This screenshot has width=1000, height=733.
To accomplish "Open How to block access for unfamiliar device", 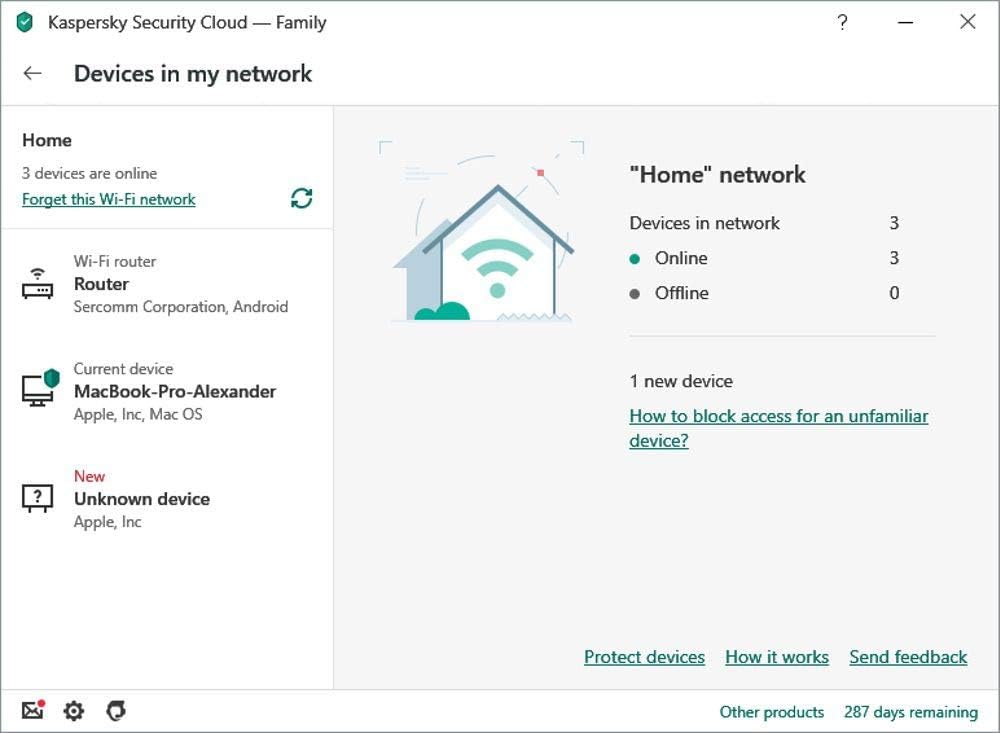I will (779, 428).
